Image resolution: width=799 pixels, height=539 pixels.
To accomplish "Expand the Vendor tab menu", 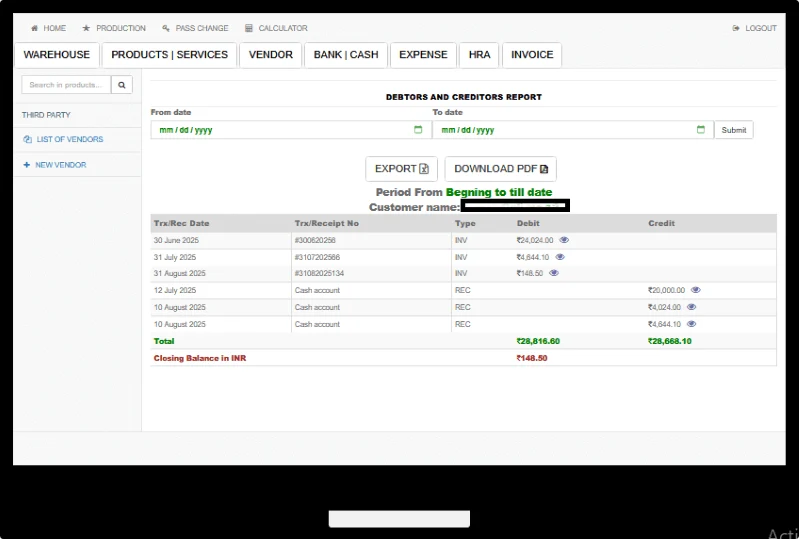I will (271, 55).
